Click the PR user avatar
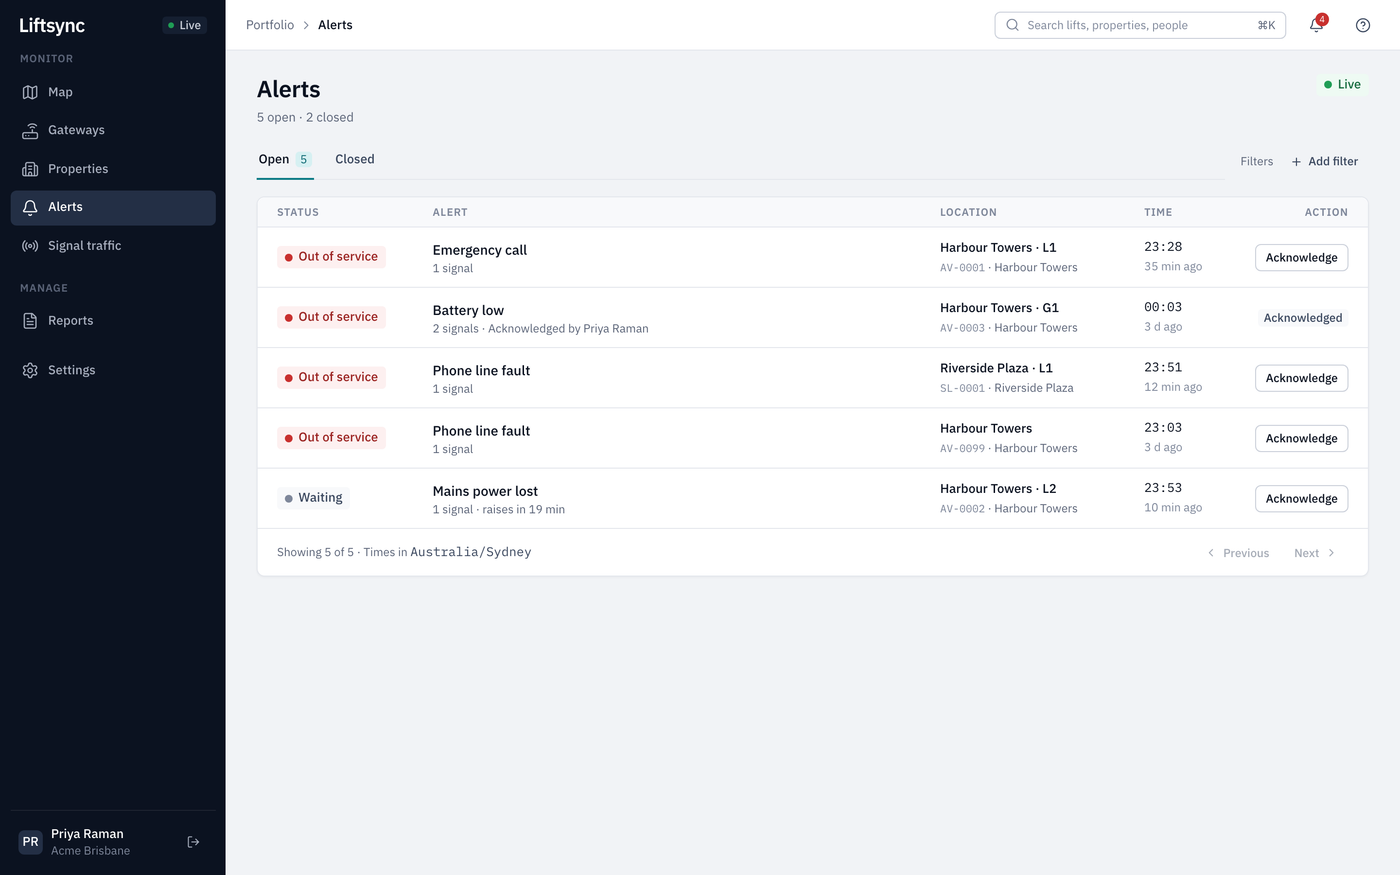Viewport: 1400px width, 875px height. click(x=31, y=842)
